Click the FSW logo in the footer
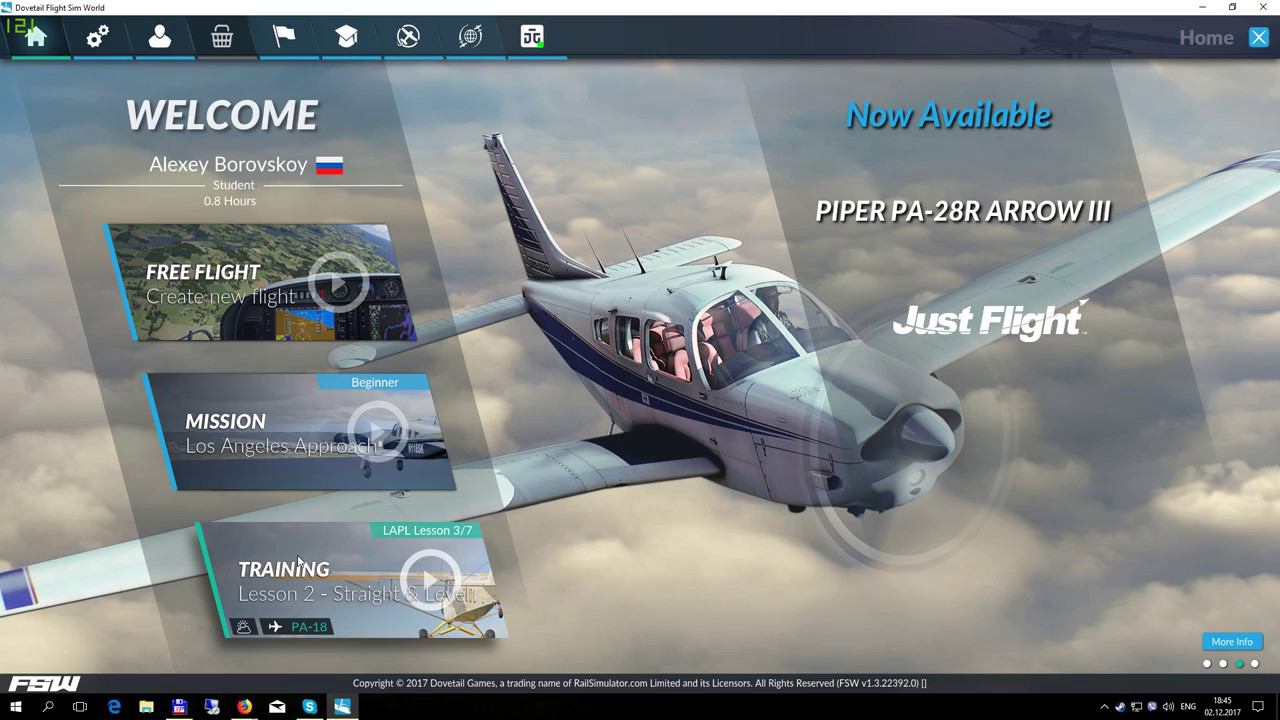The width and height of the screenshot is (1280, 720). pyautogui.click(x=45, y=684)
